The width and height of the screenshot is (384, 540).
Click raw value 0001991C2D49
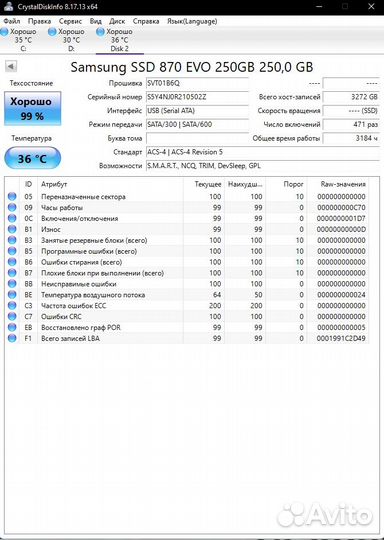(341, 339)
